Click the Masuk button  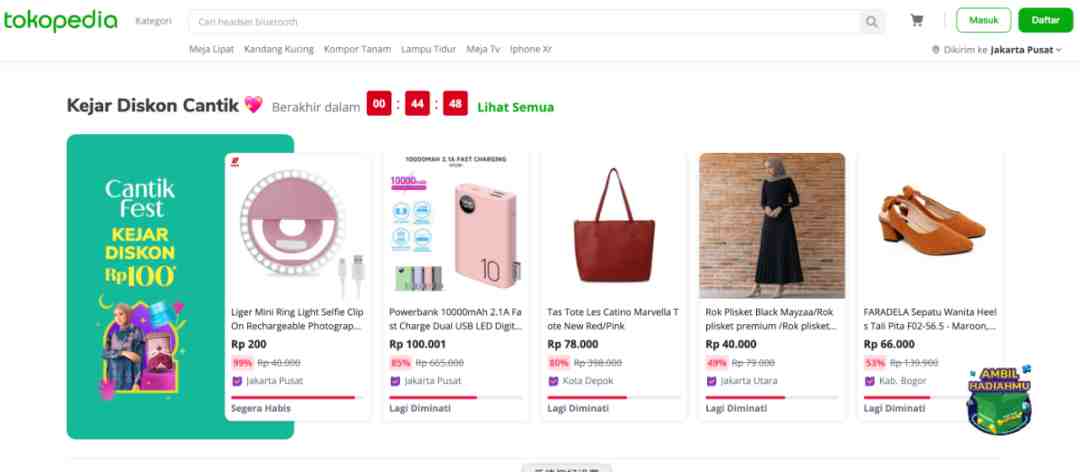tap(984, 20)
